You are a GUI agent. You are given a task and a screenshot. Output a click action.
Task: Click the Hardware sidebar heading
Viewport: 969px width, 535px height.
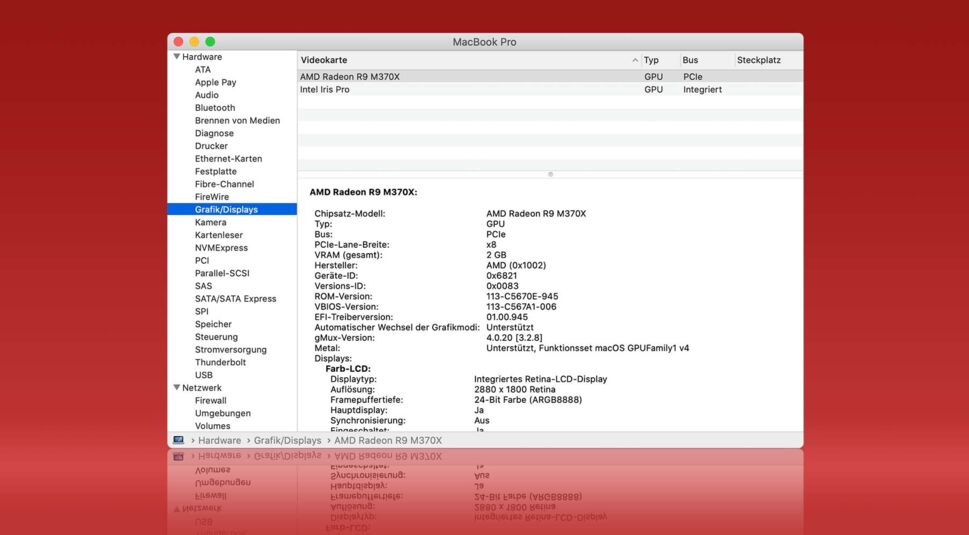(201, 56)
